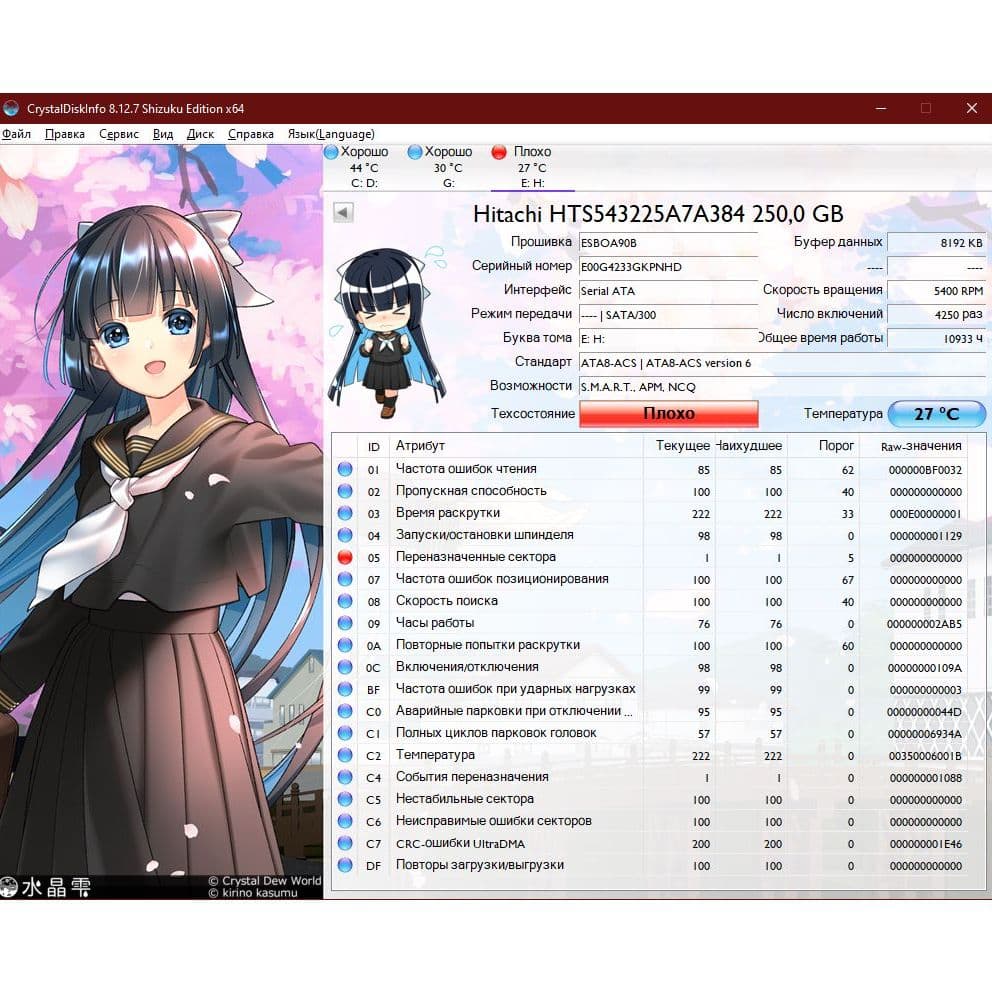The width and height of the screenshot is (992, 1000).
Task: Click status icon of Пропускная способность row
Action: pos(345,491)
